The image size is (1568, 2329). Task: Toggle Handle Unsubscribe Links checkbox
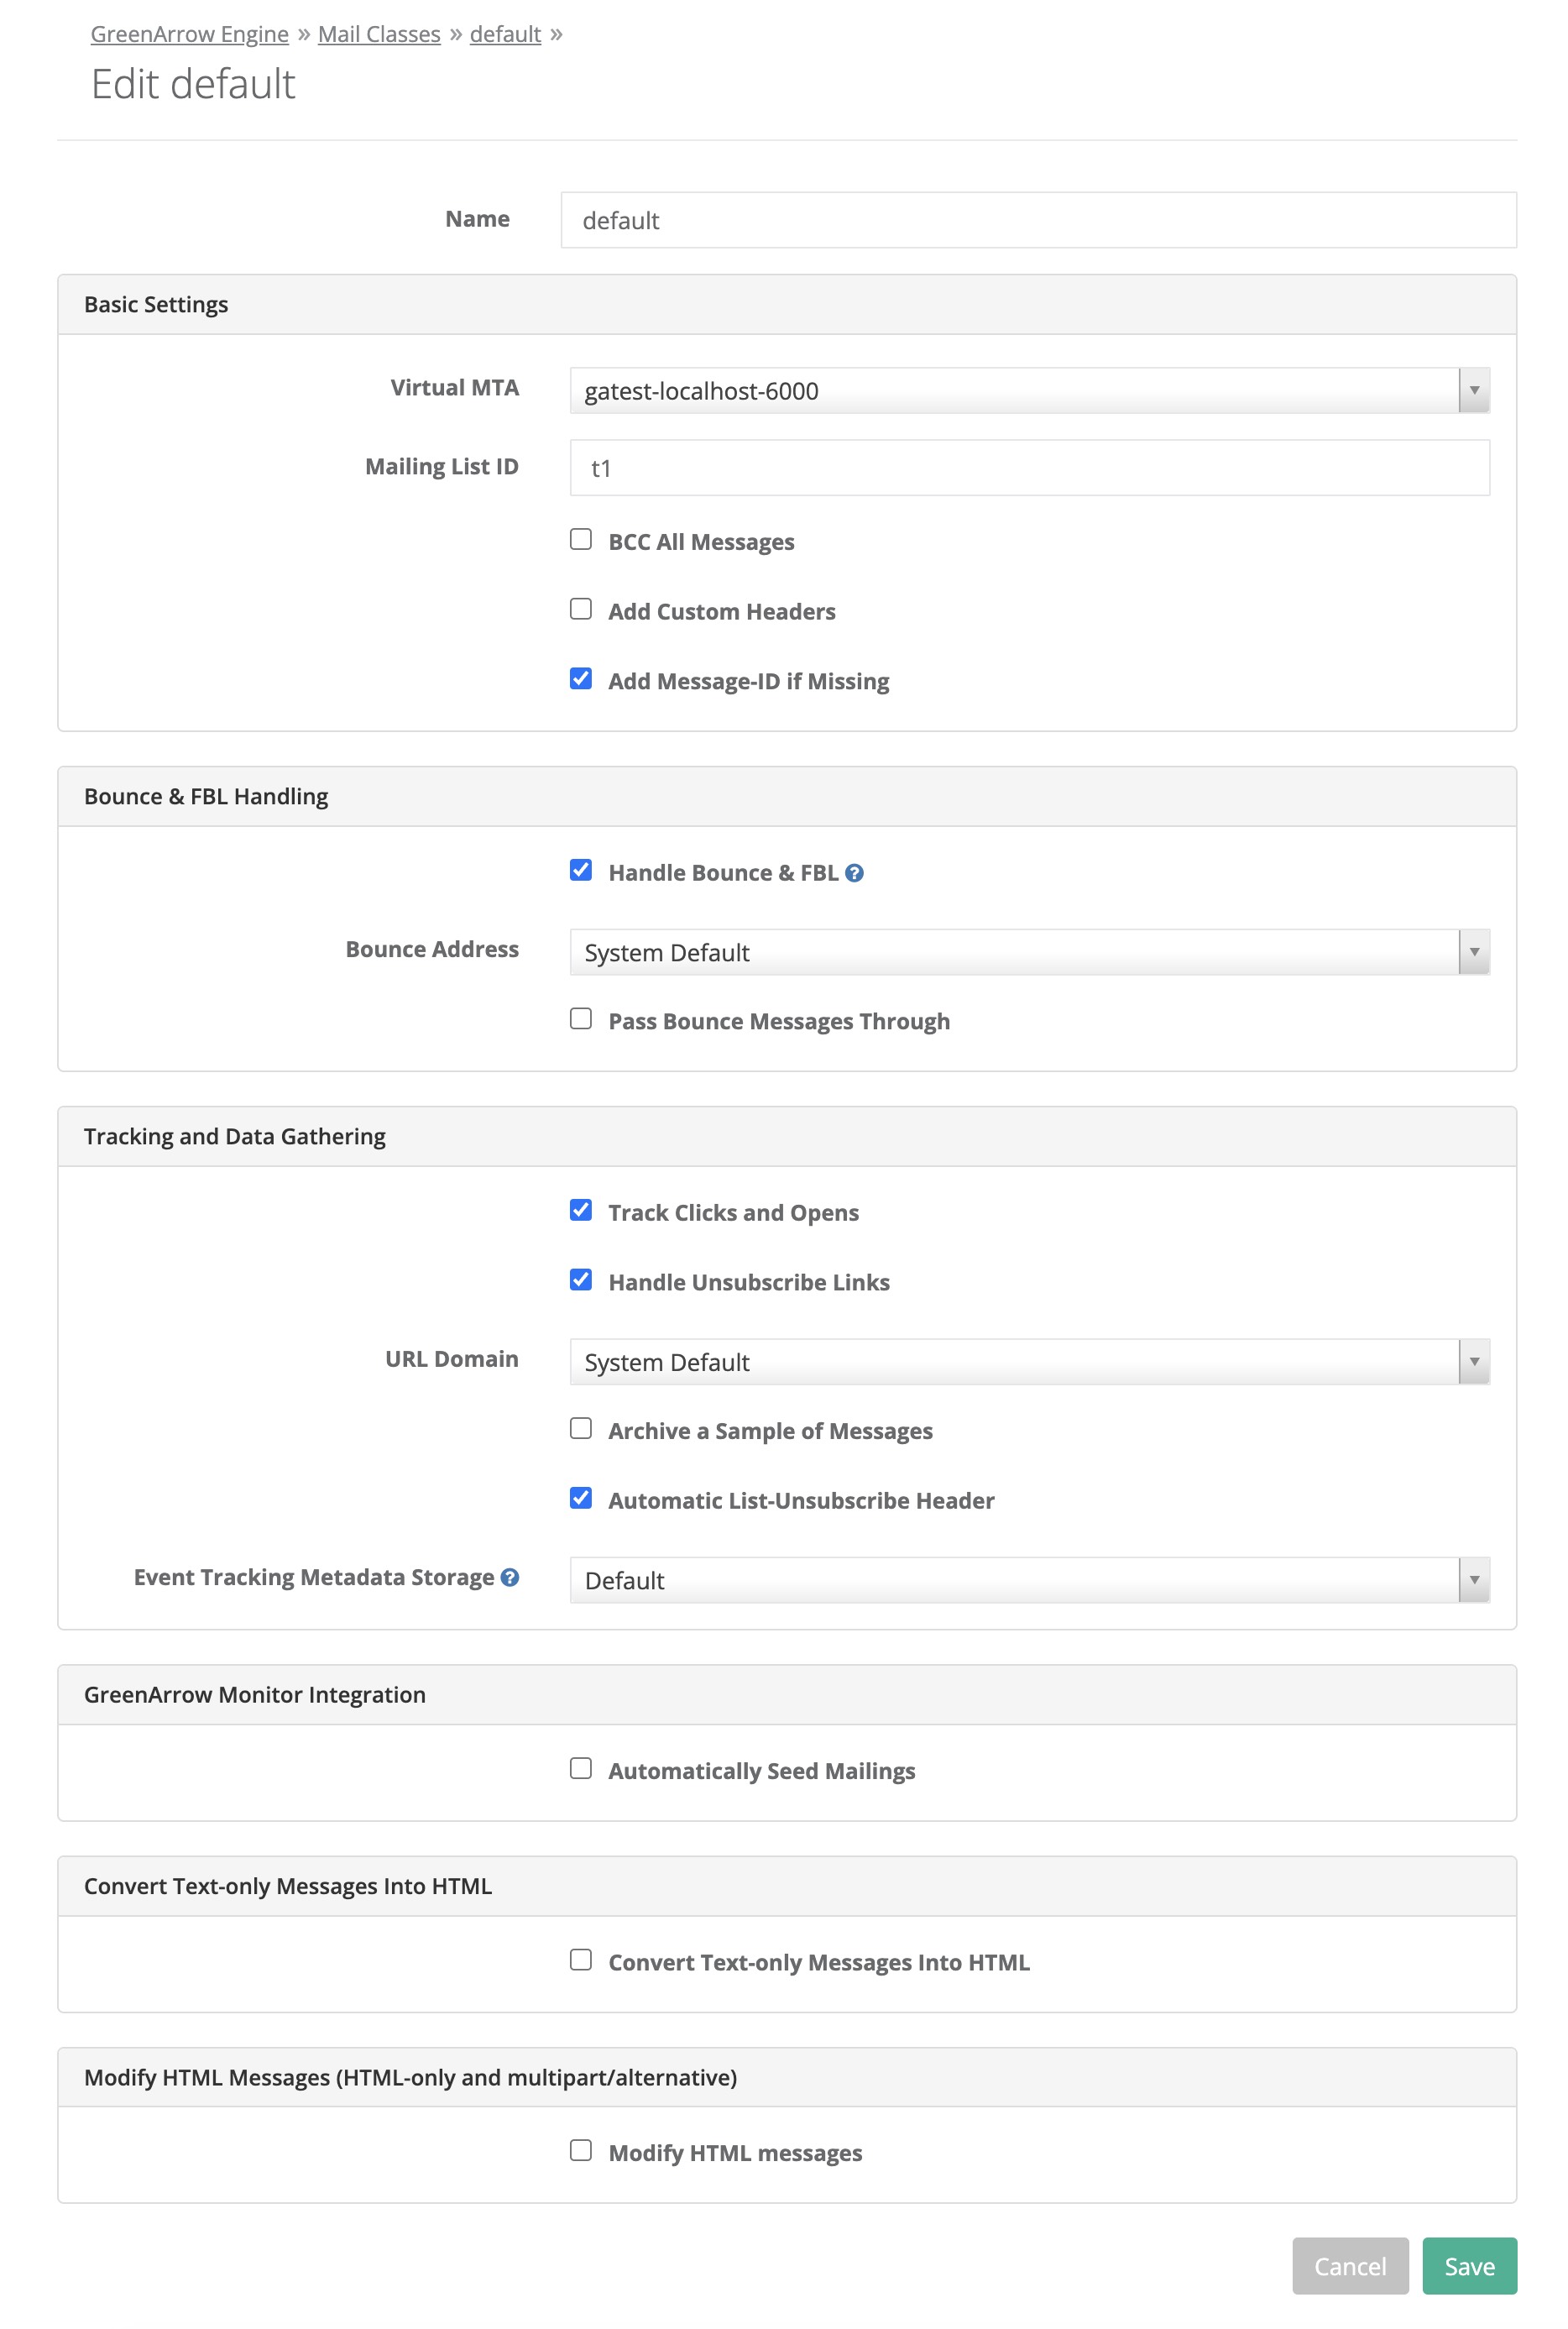tap(581, 1280)
